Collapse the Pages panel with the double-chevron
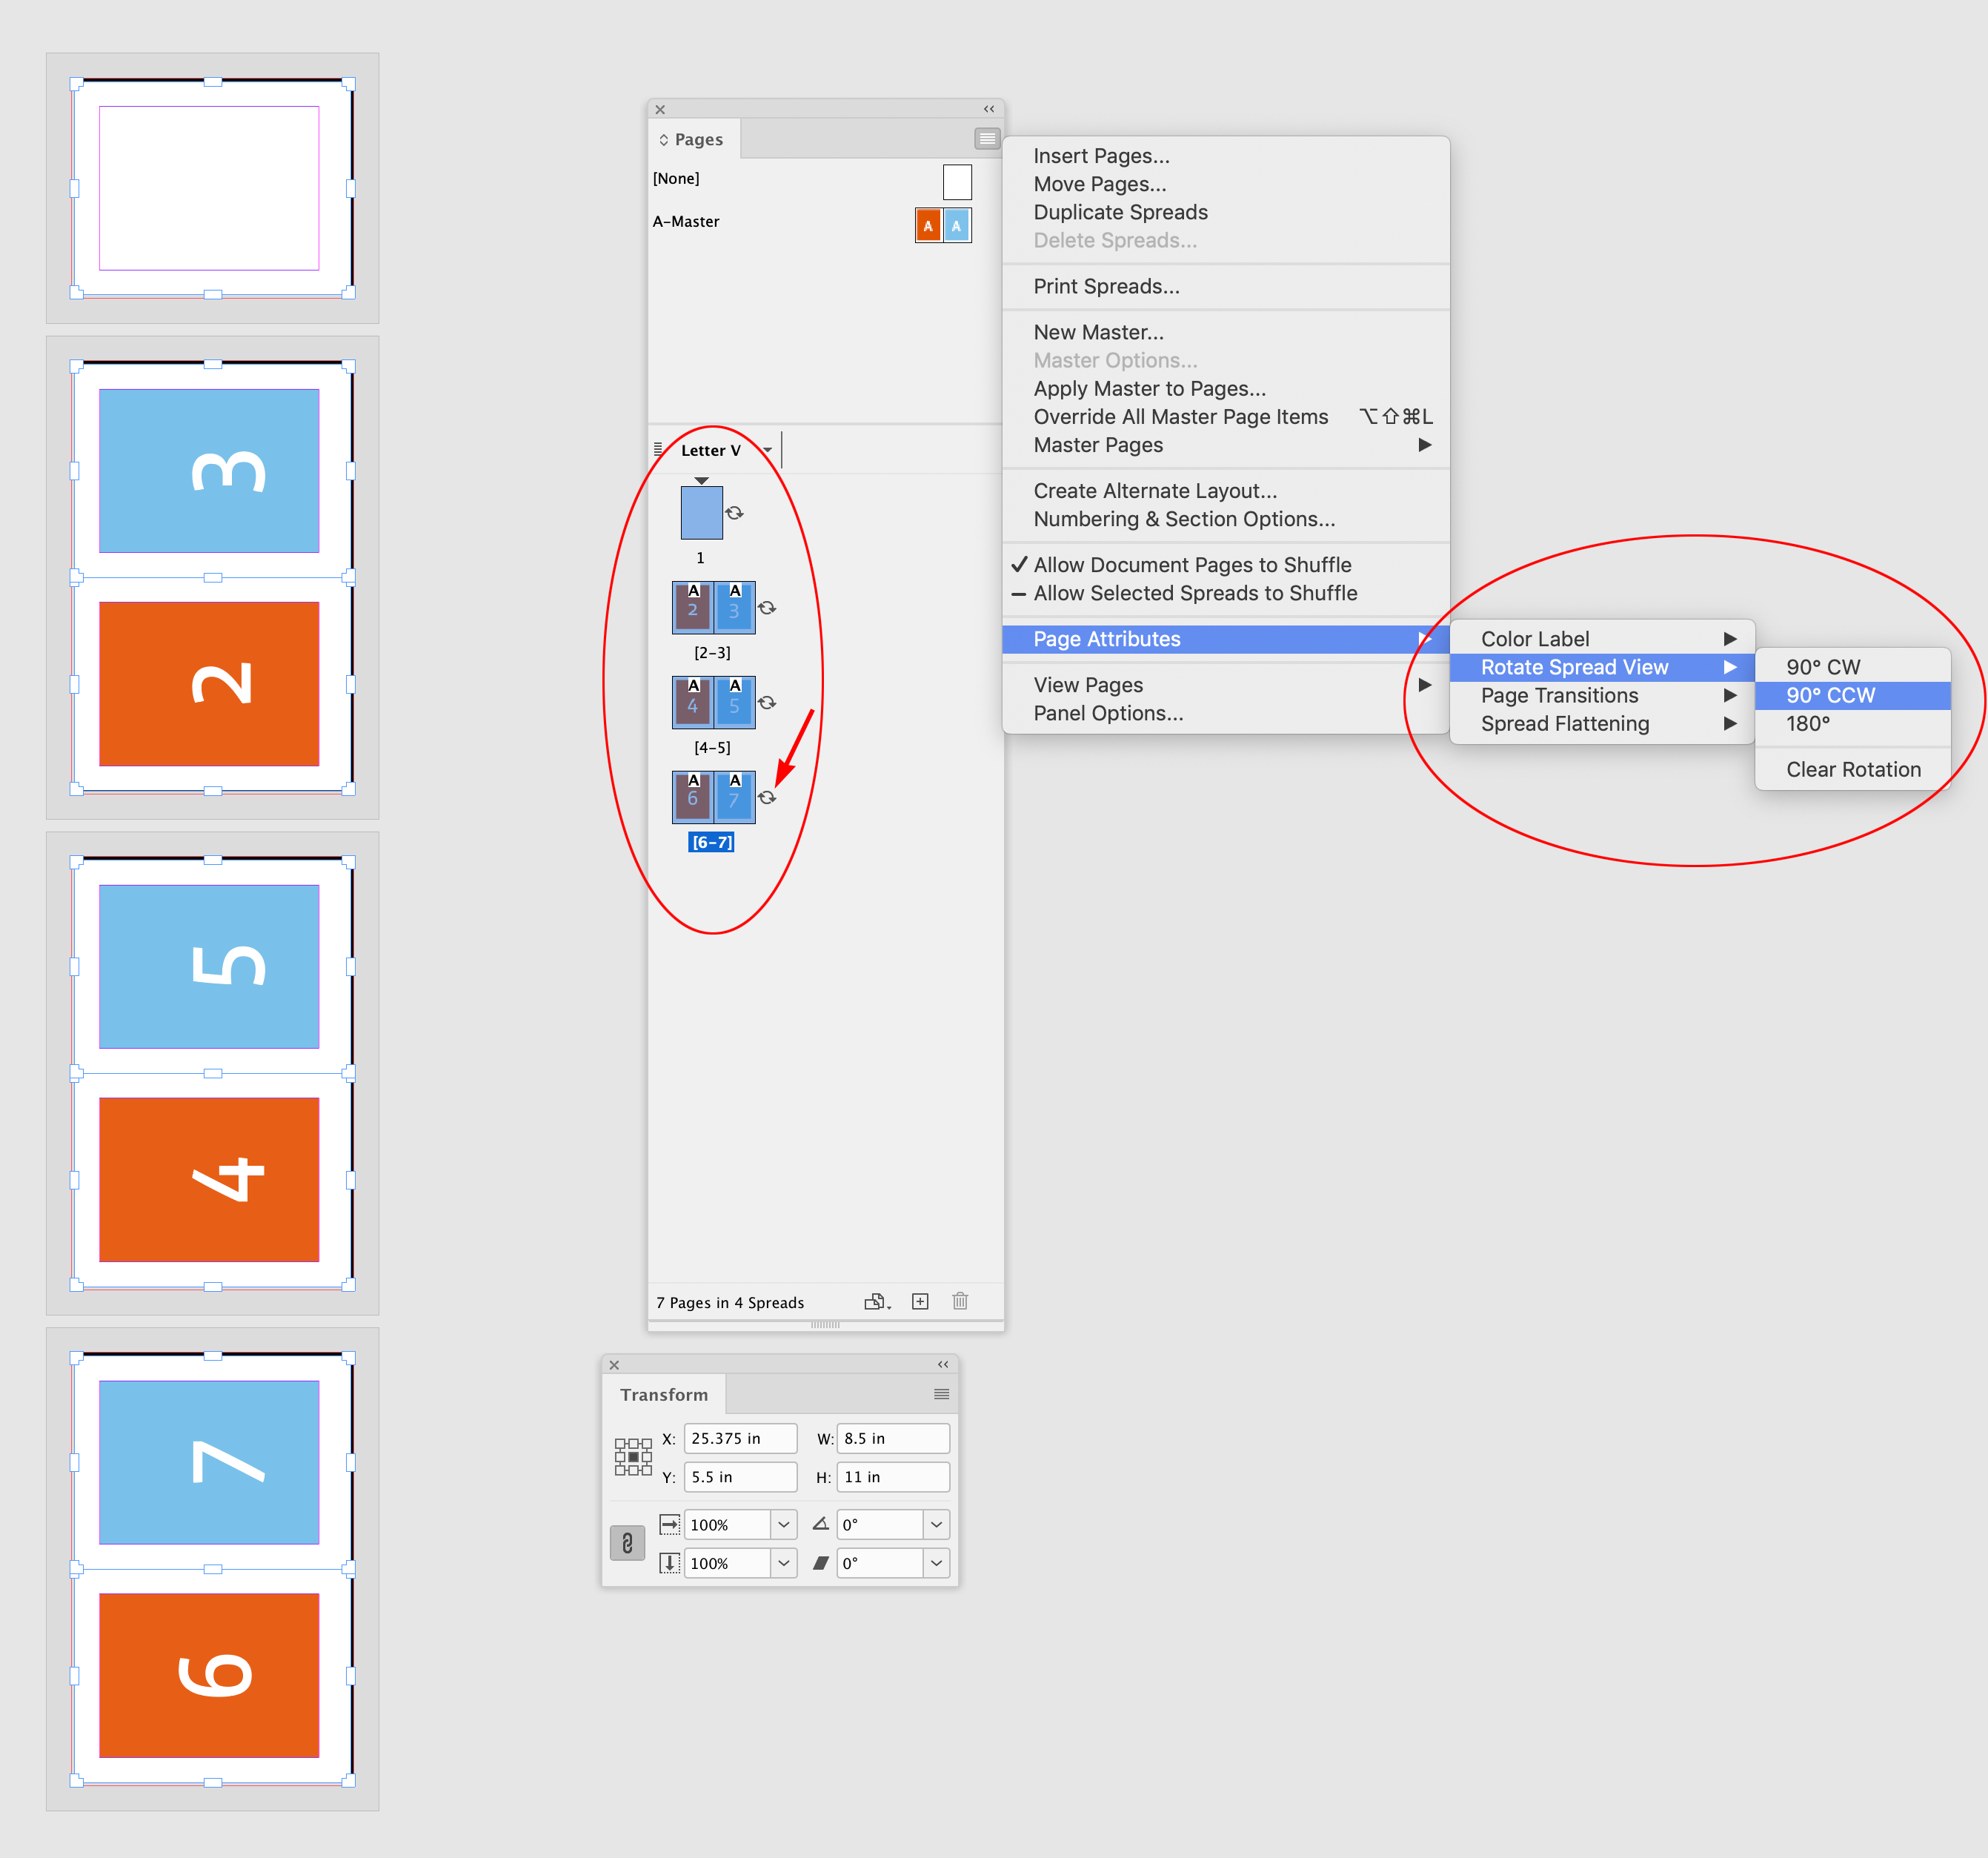This screenshot has width=1988, height=1858. click(988, 109)
